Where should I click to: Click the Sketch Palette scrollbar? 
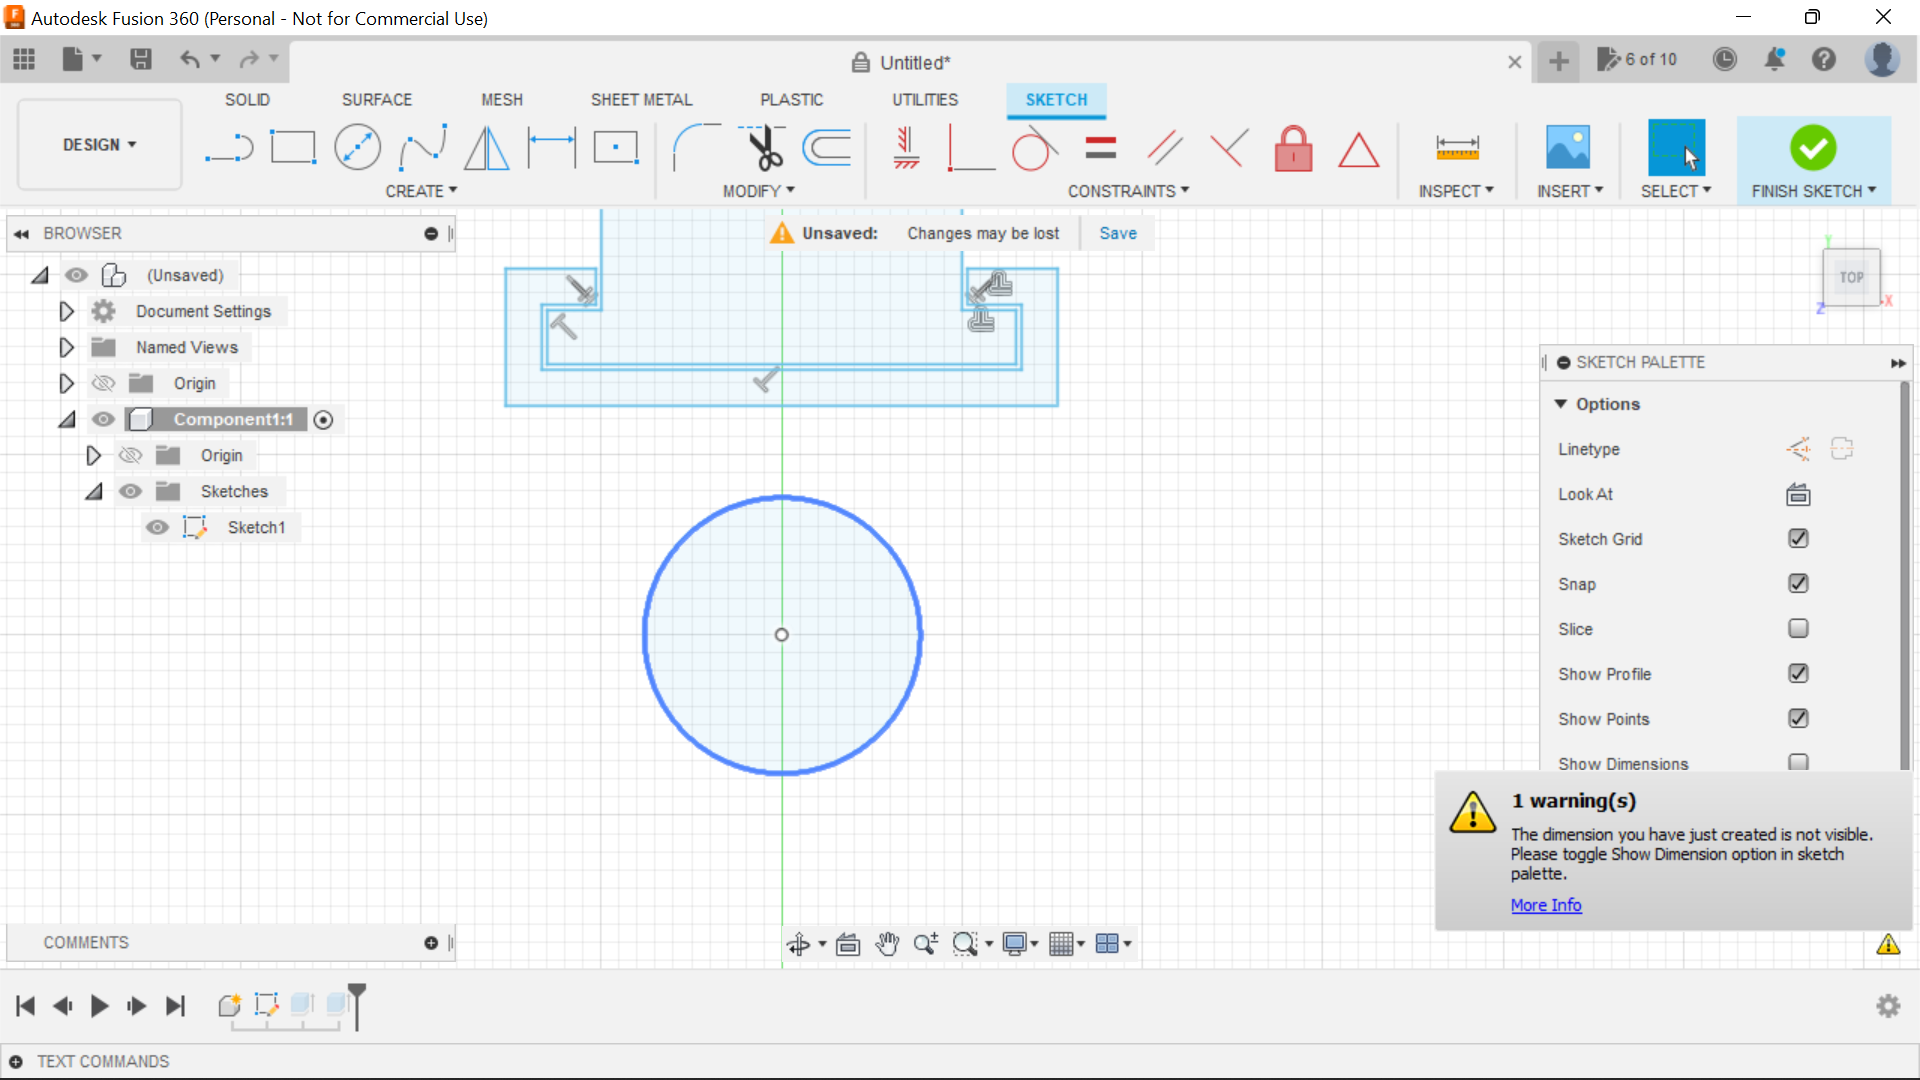click(1904, 572)
